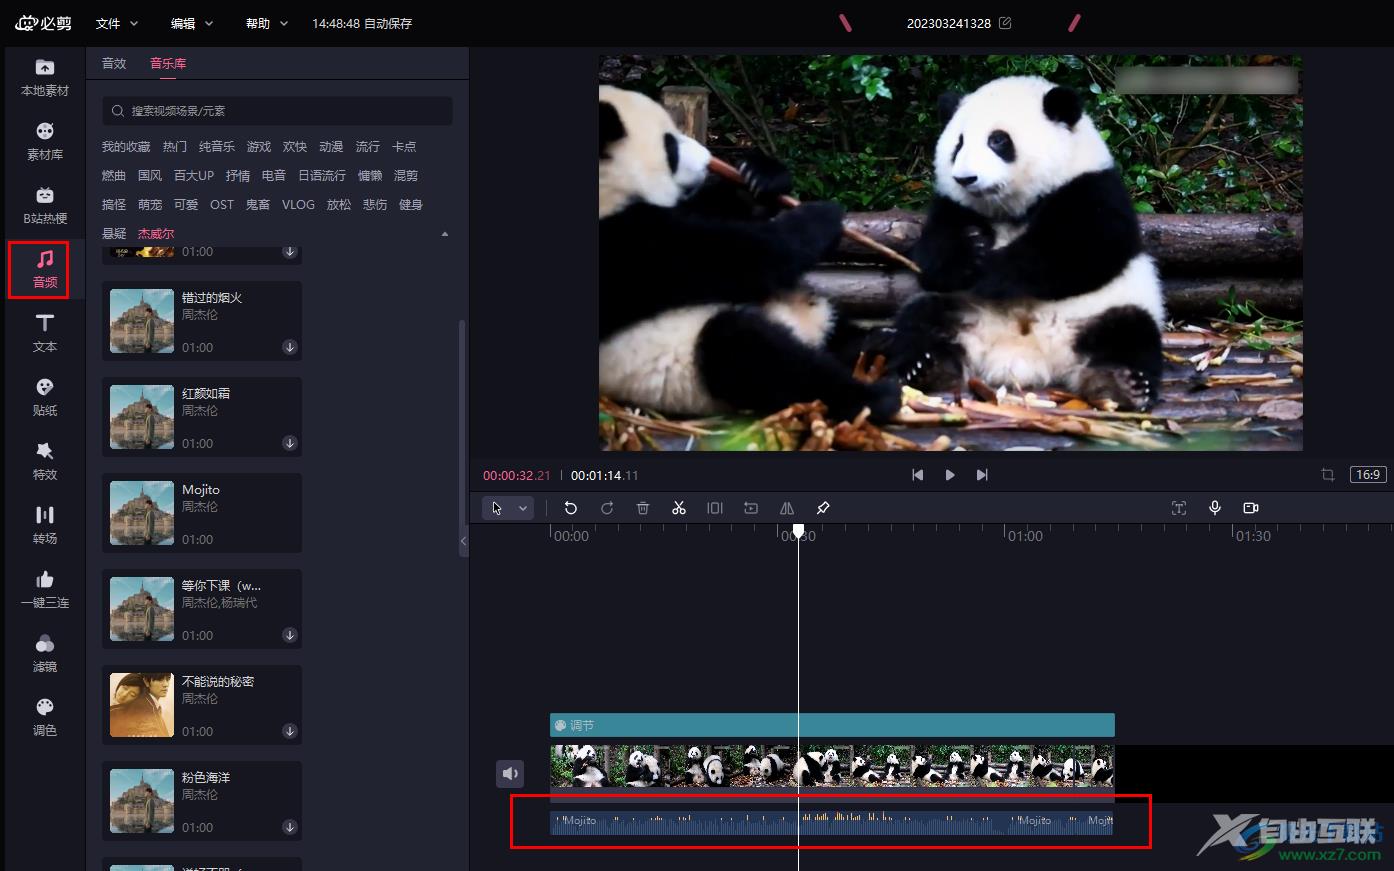
Task: Filter music by 热门 category
Action: coord(175,147)
